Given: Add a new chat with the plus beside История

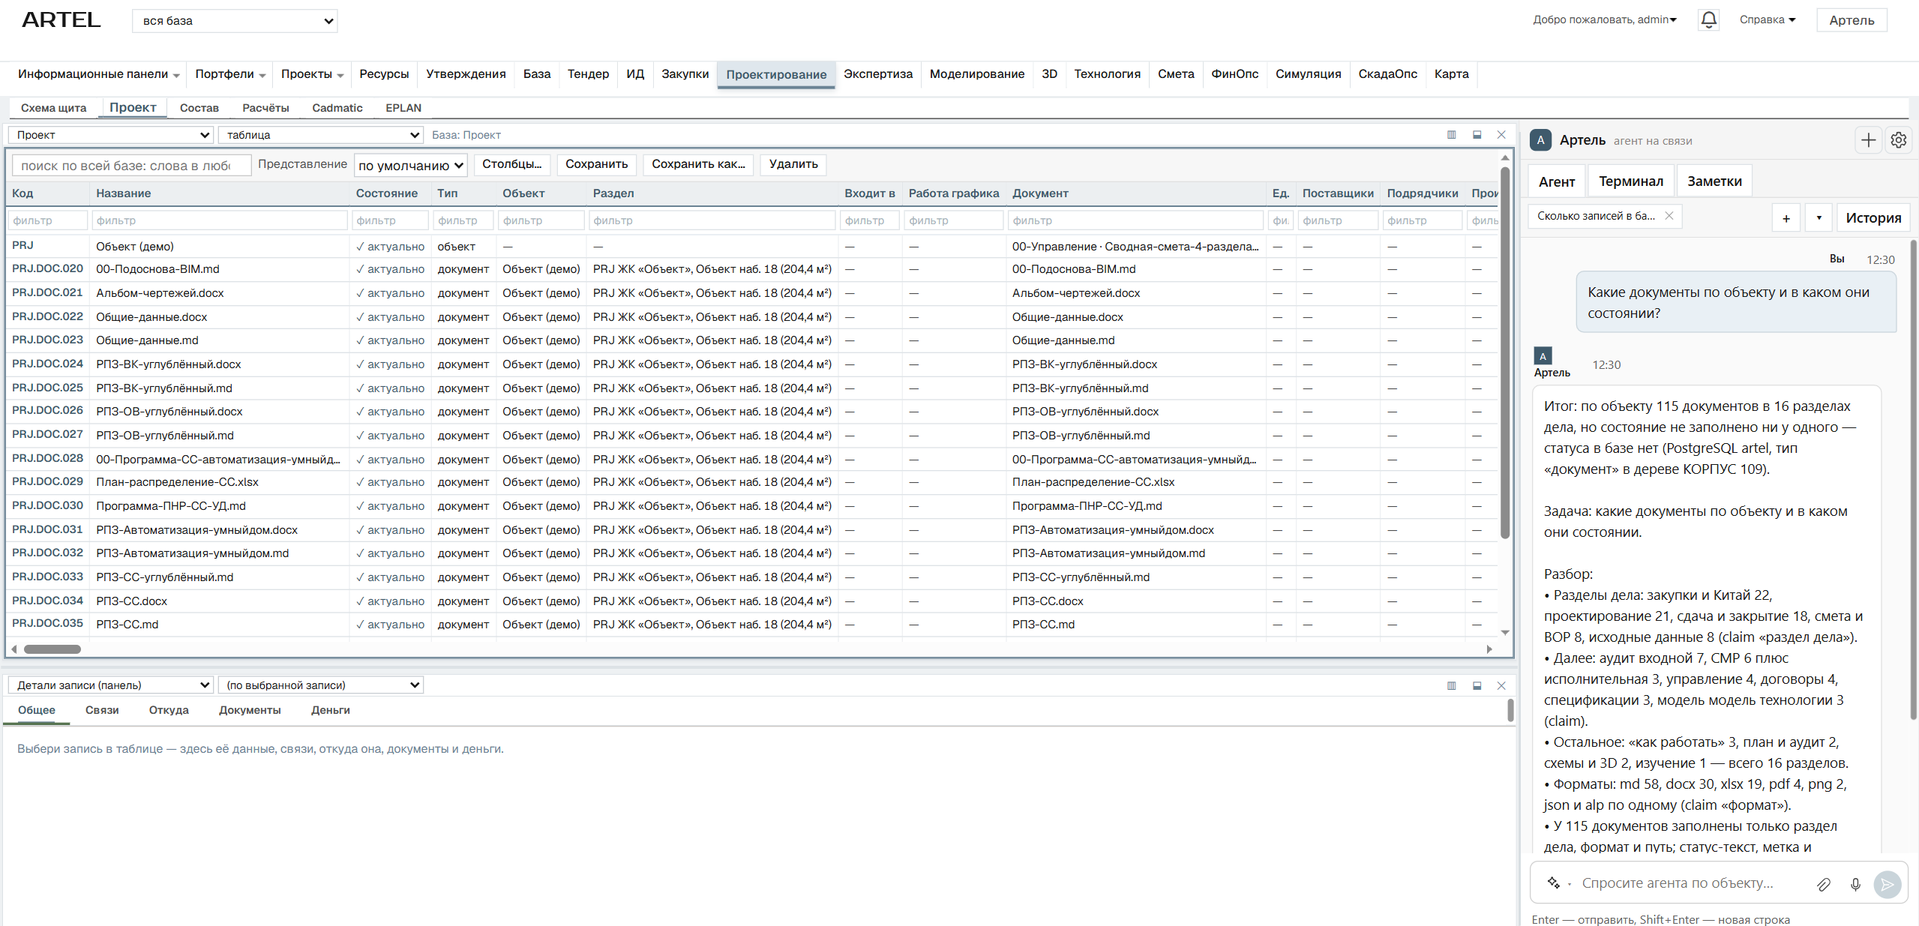Looking at the screenshot, I should click(x=1786, y=218).
